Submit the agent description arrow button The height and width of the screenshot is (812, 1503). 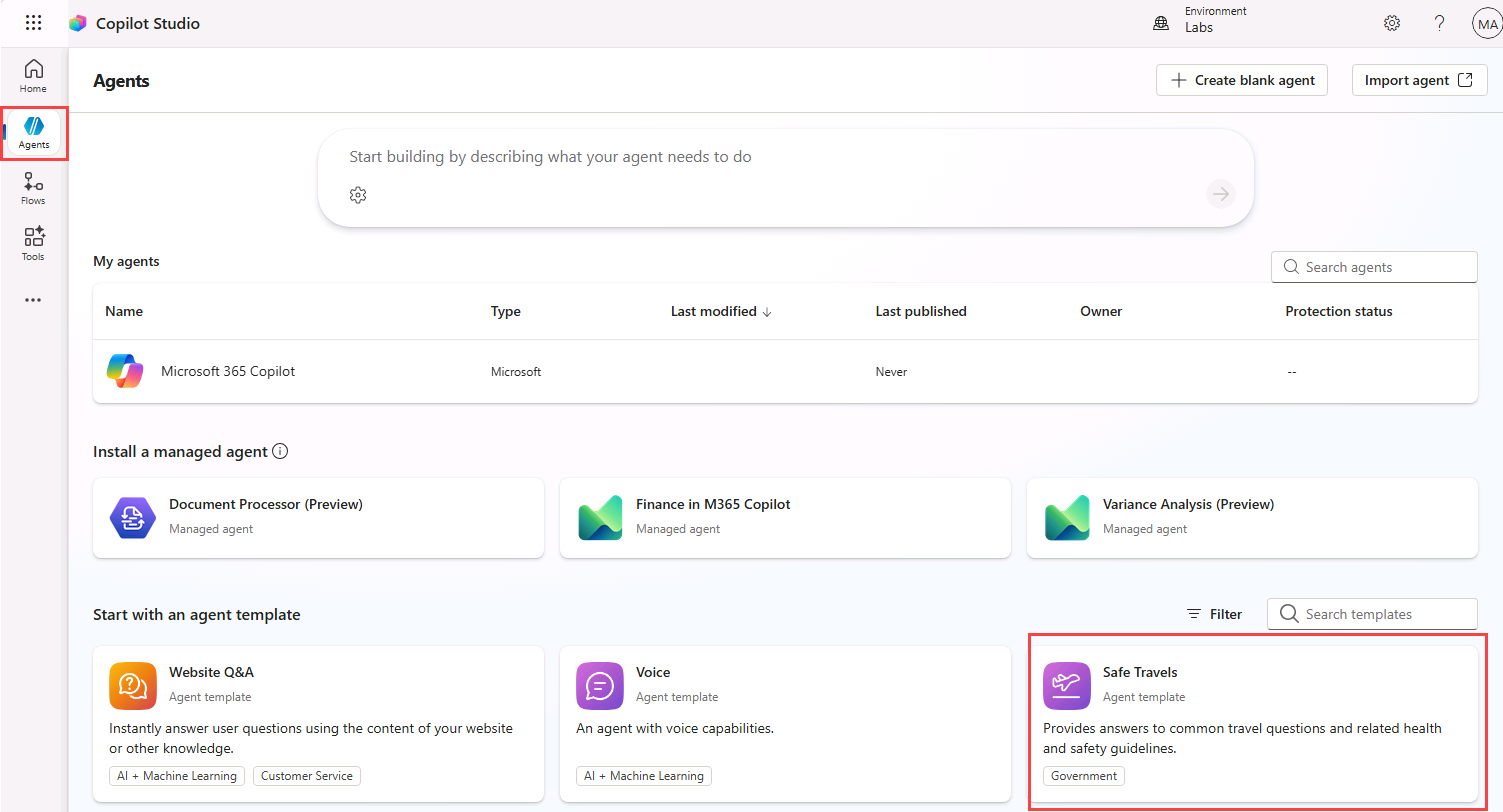(1221, 194)
